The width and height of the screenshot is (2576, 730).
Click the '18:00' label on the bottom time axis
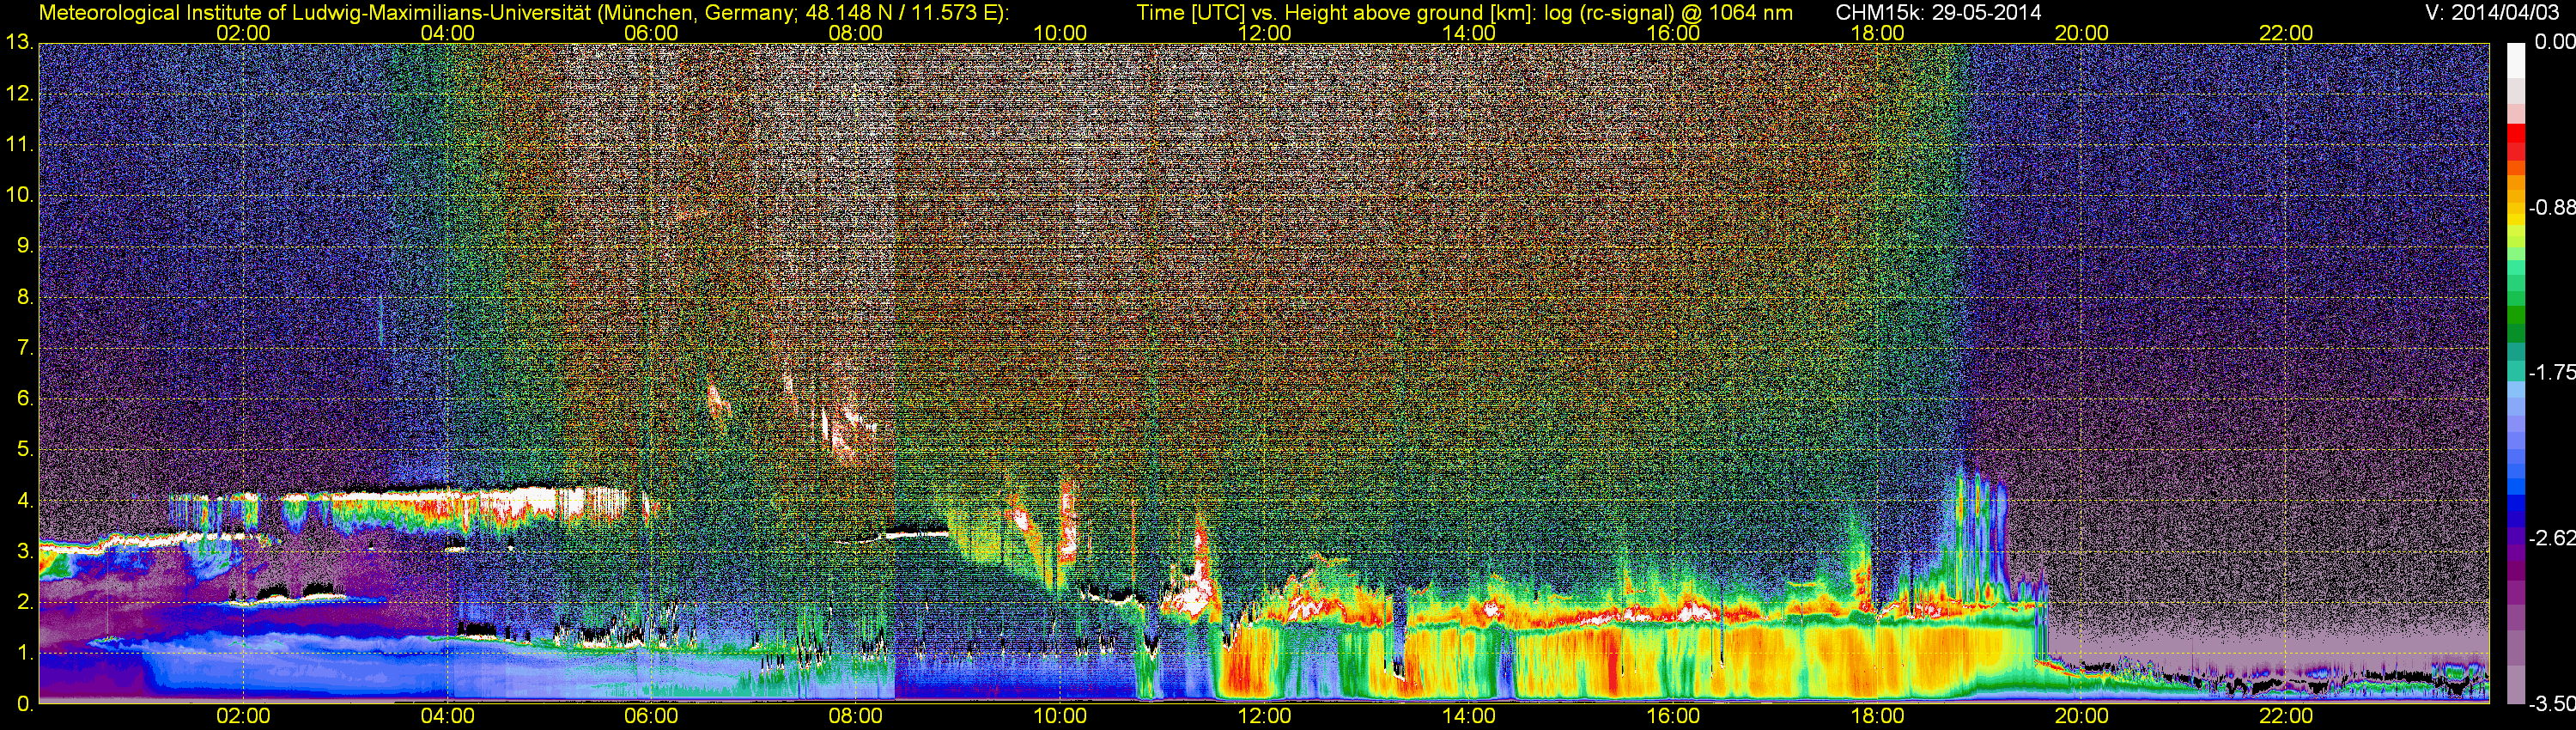click(1877, 716)
